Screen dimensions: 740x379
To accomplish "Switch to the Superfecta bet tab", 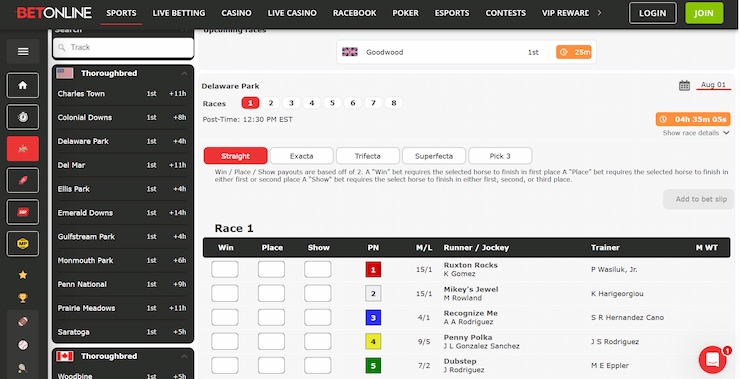I will tap(434, 156).
